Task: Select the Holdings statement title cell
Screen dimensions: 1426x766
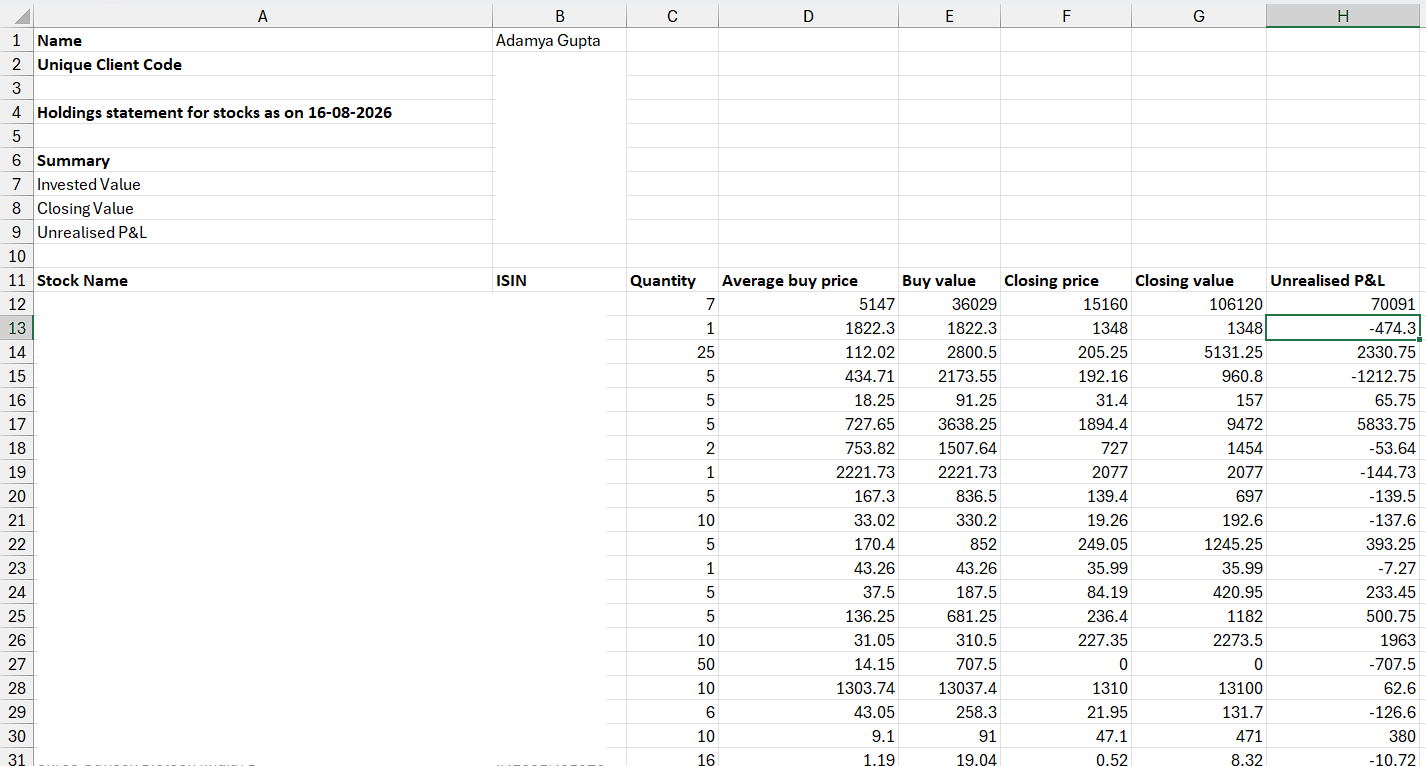Action: 263,113
